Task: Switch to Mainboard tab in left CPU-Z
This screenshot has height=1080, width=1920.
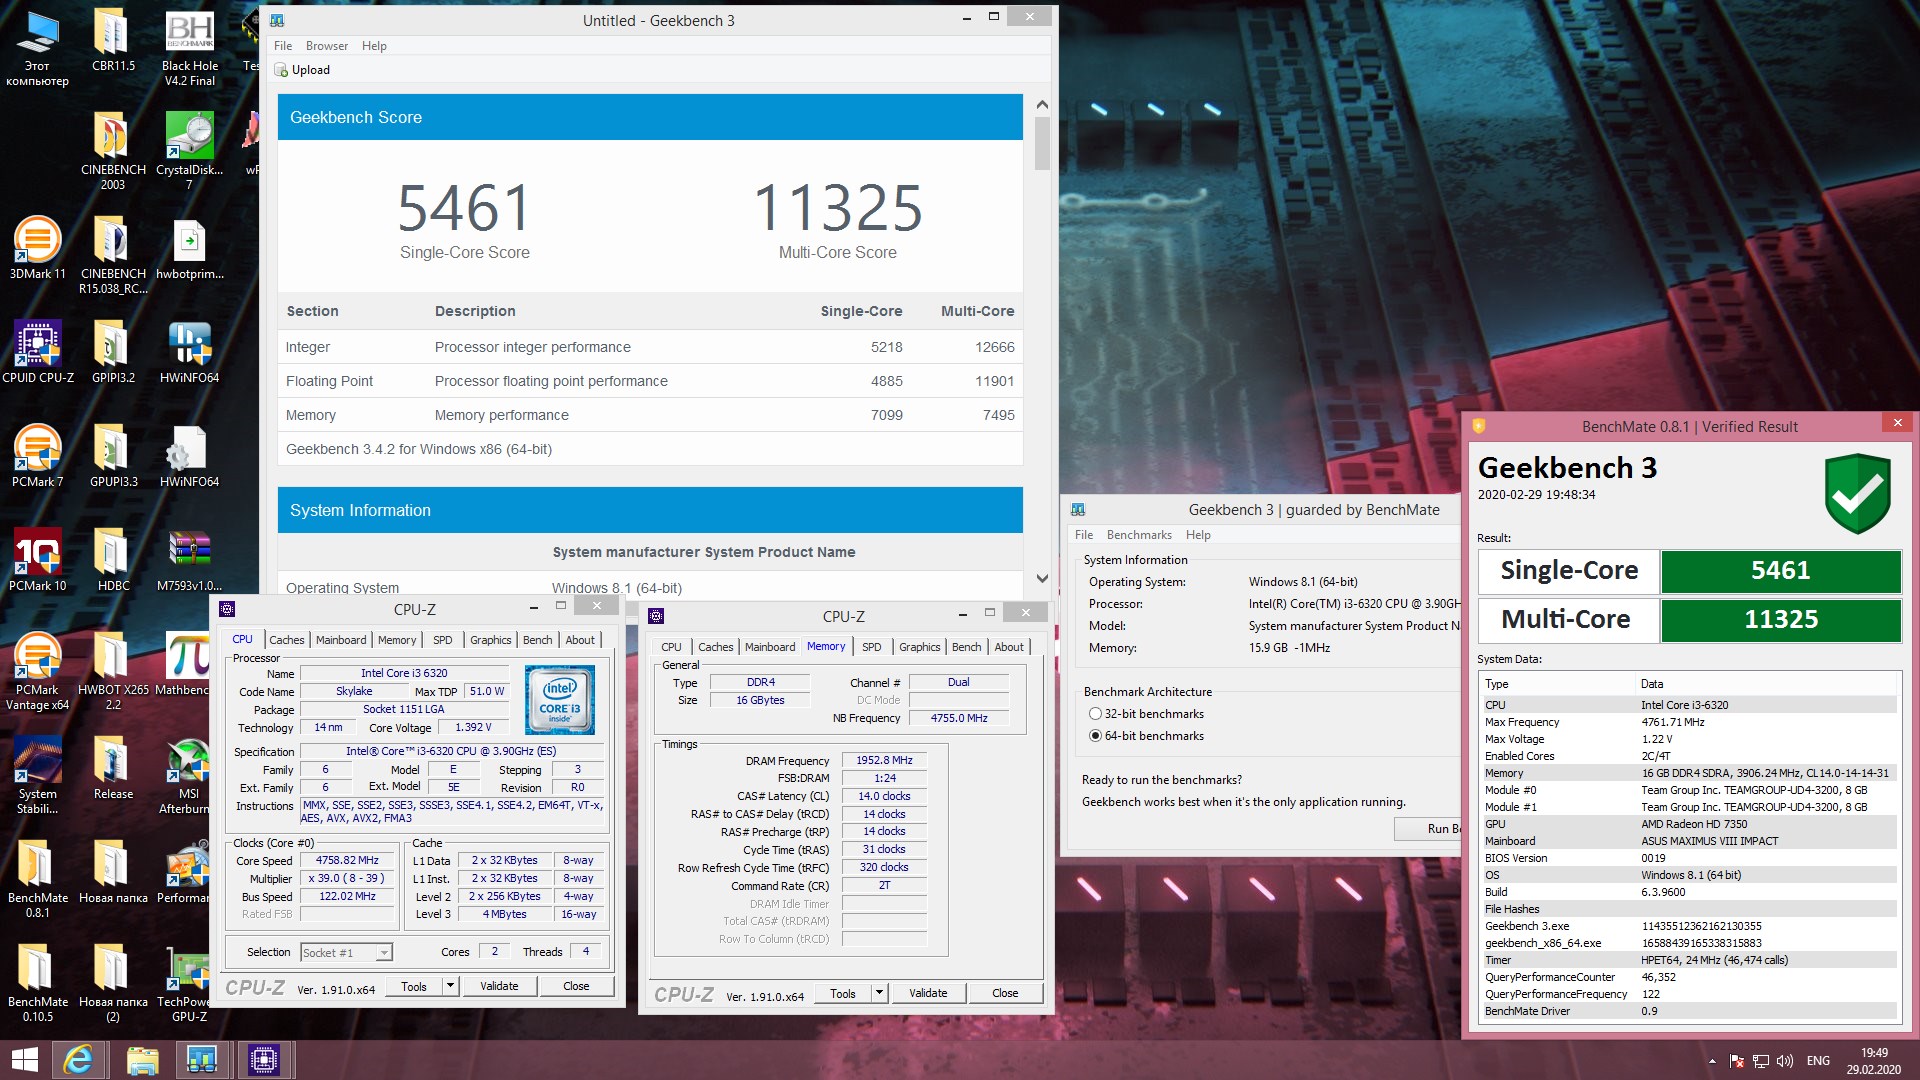Action: pos(341,640)
